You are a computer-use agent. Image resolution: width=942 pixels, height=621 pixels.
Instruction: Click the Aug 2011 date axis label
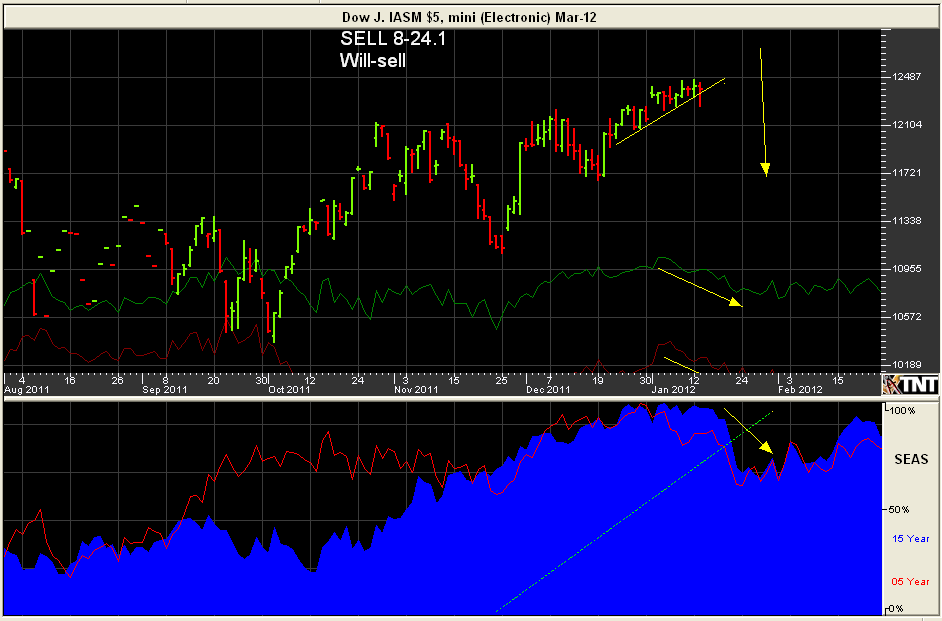[x=26, y=390]
